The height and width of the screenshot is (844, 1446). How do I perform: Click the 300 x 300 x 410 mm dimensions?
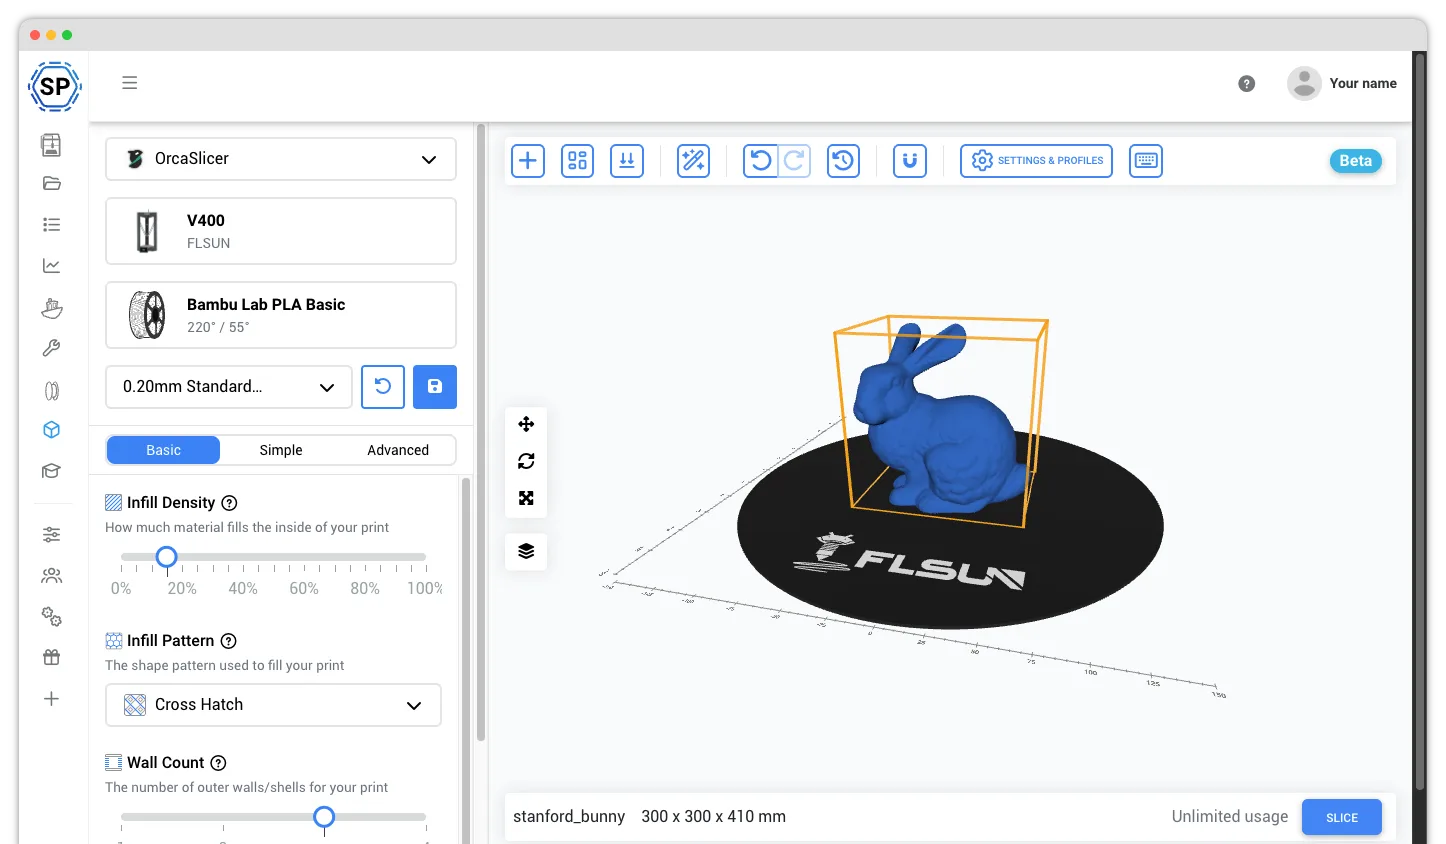713,817
